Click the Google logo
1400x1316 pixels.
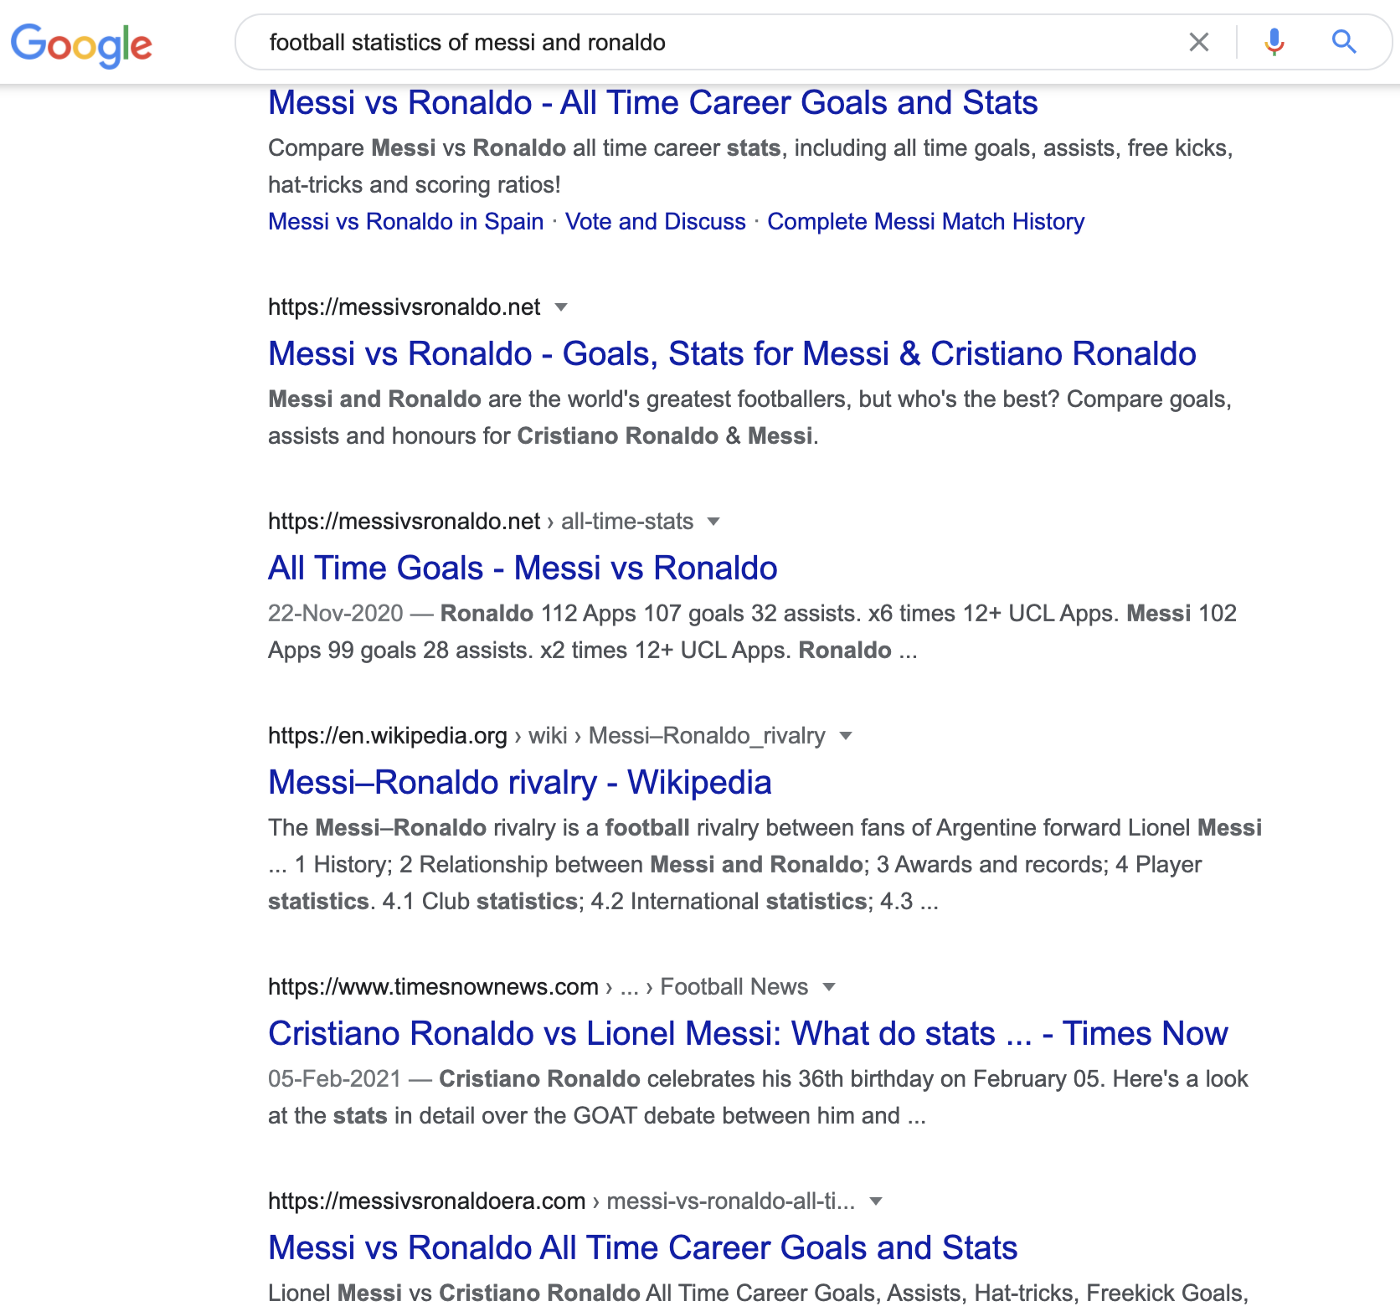tap(81, 44)
